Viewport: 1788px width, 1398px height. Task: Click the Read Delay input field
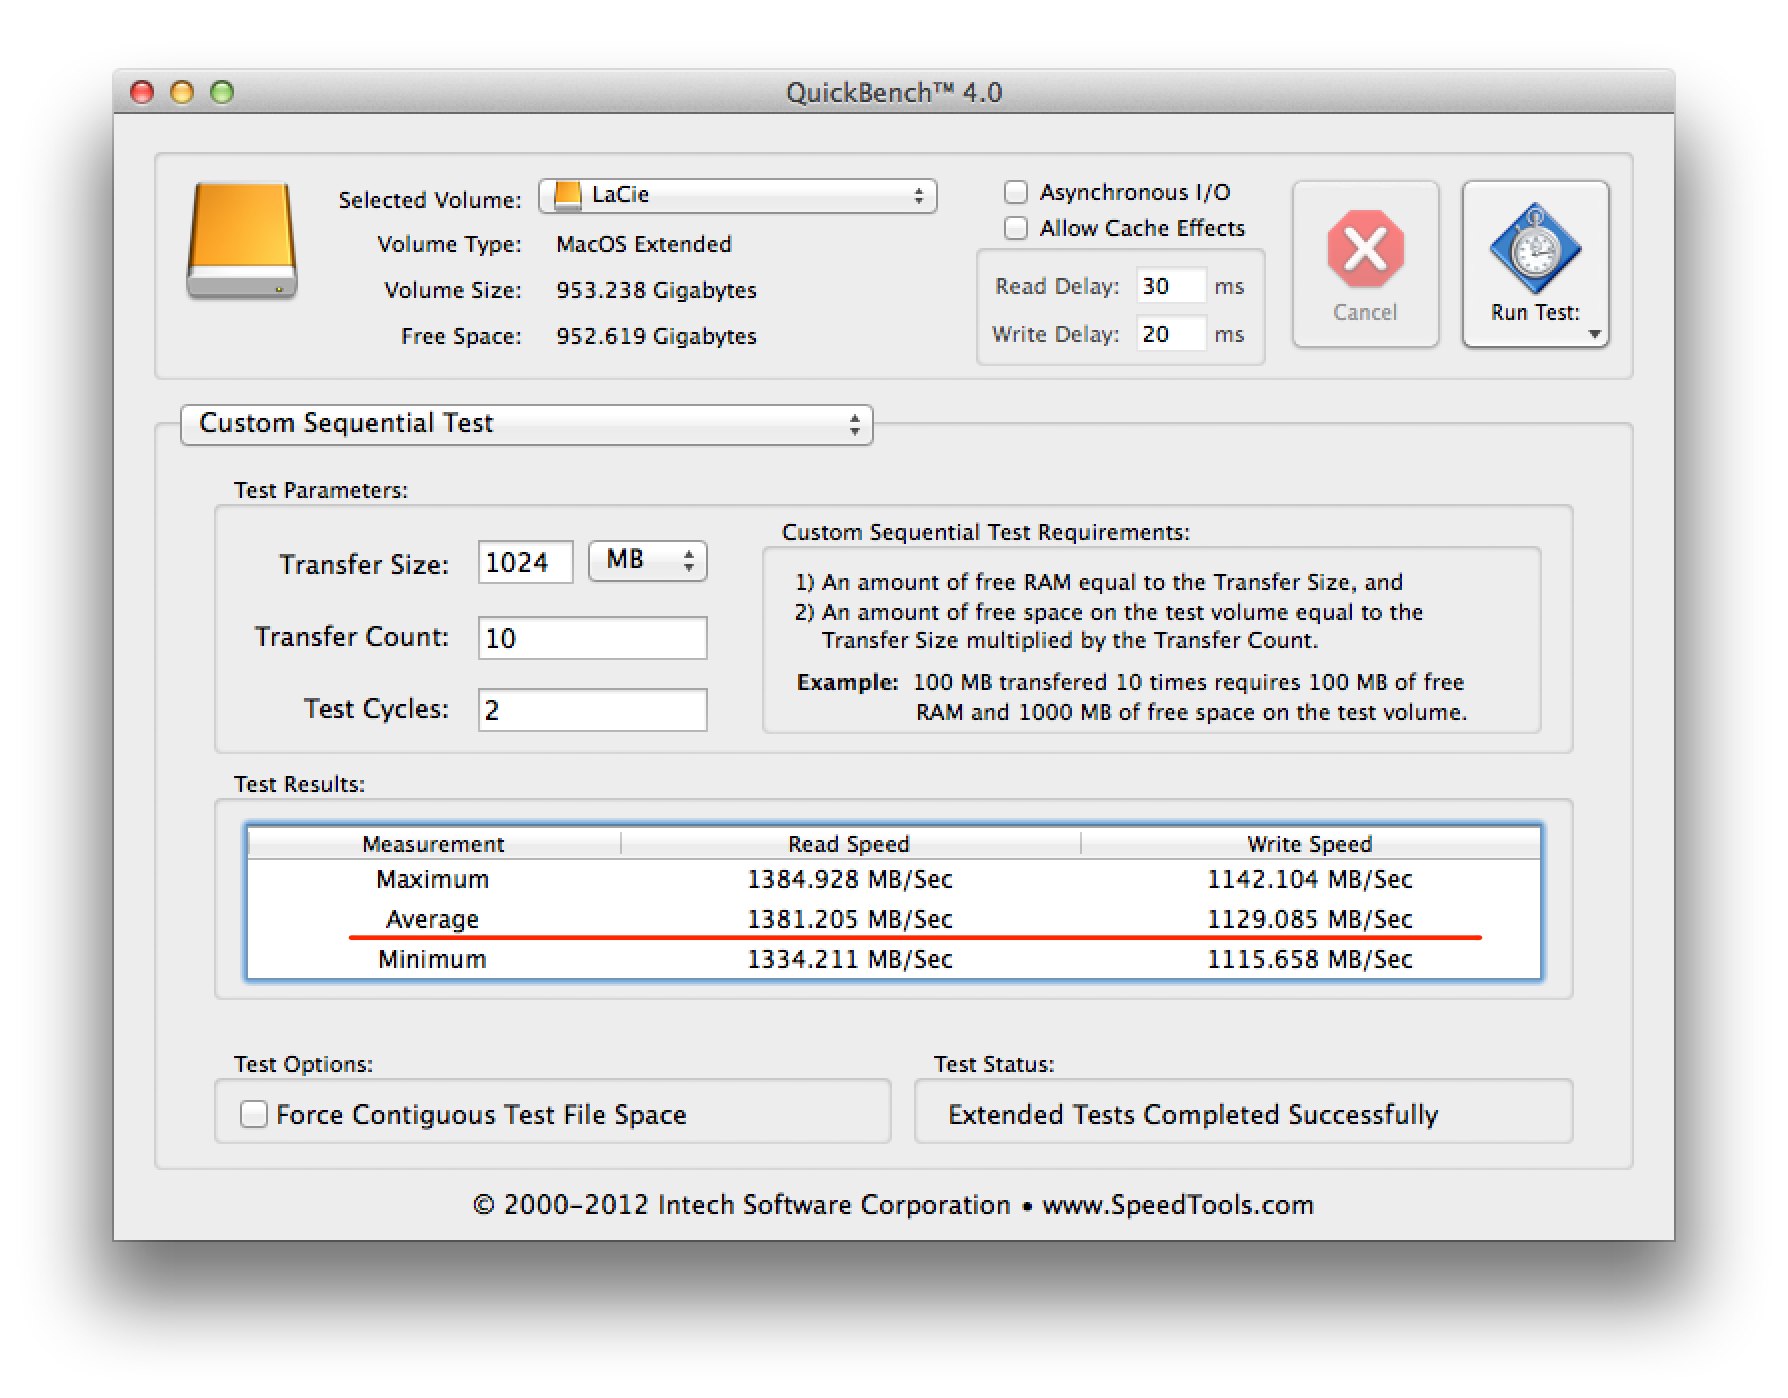point(1171,286)
